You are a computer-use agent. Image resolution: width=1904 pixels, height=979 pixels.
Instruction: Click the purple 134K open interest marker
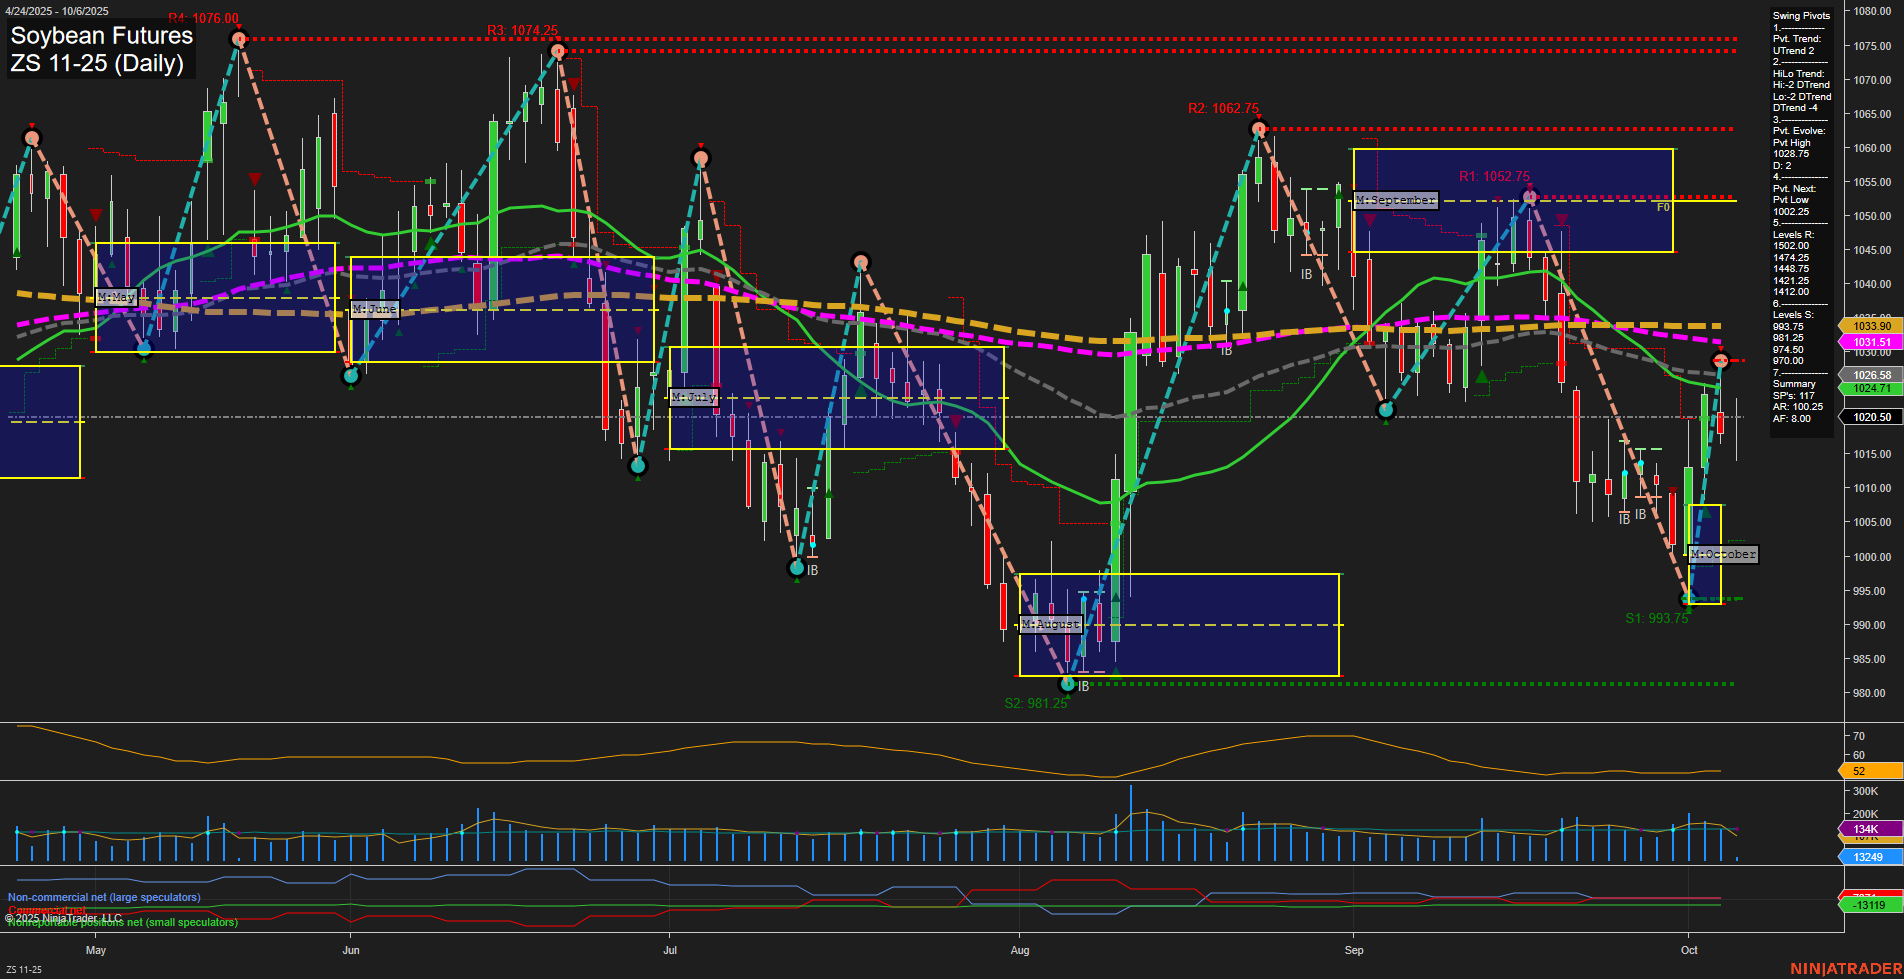point(1866,829)
